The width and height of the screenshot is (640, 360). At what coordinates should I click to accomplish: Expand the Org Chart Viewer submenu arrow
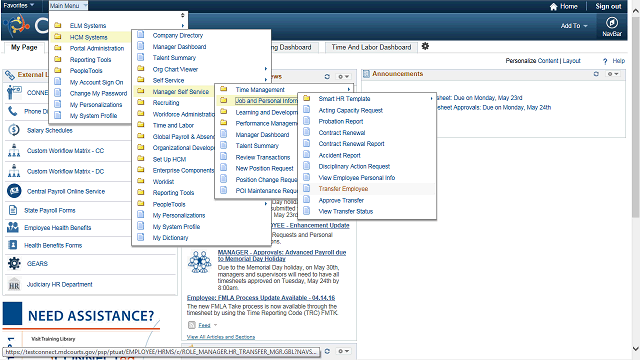(x=266, y=69)
